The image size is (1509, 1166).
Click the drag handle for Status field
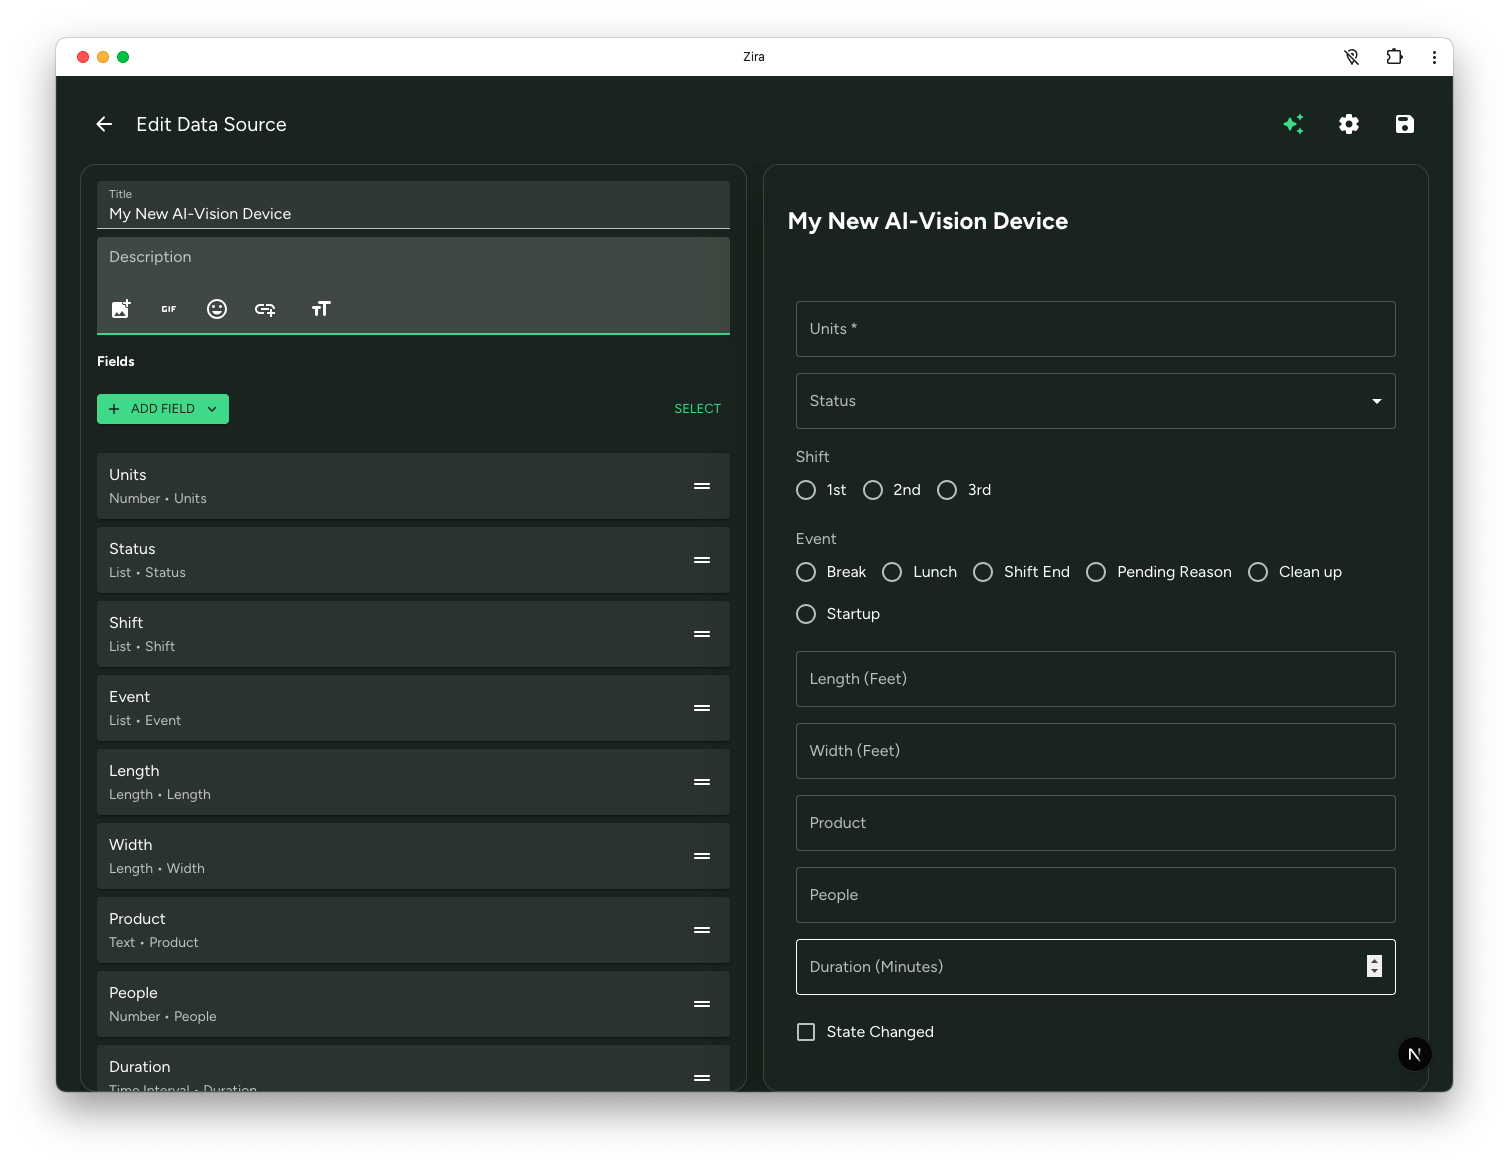[x=702, y=560]
